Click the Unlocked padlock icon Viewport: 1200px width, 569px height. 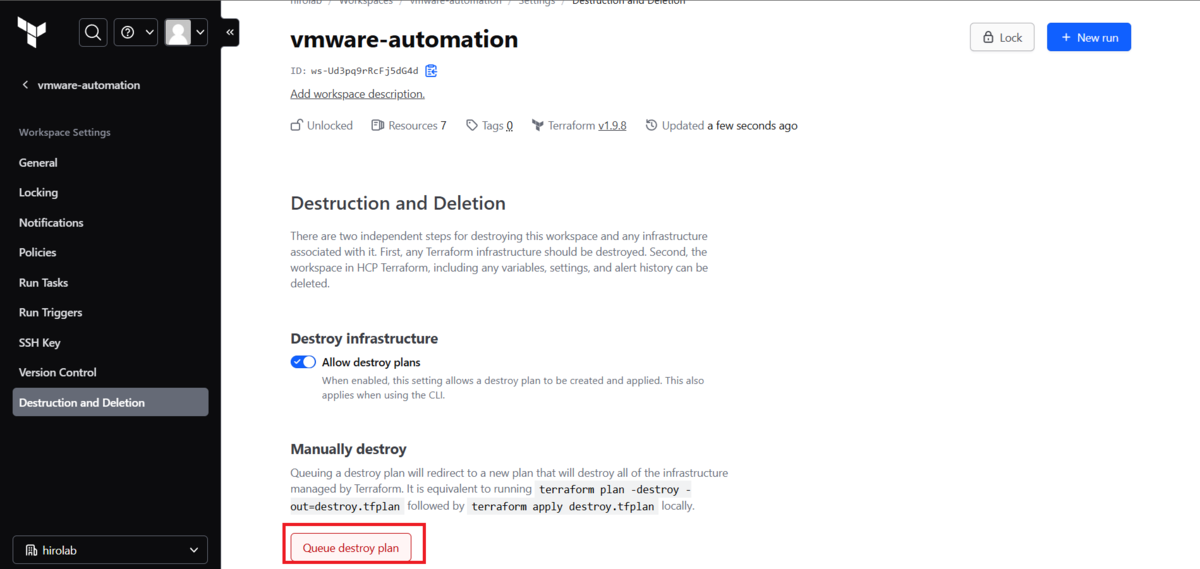click(296, 126)
